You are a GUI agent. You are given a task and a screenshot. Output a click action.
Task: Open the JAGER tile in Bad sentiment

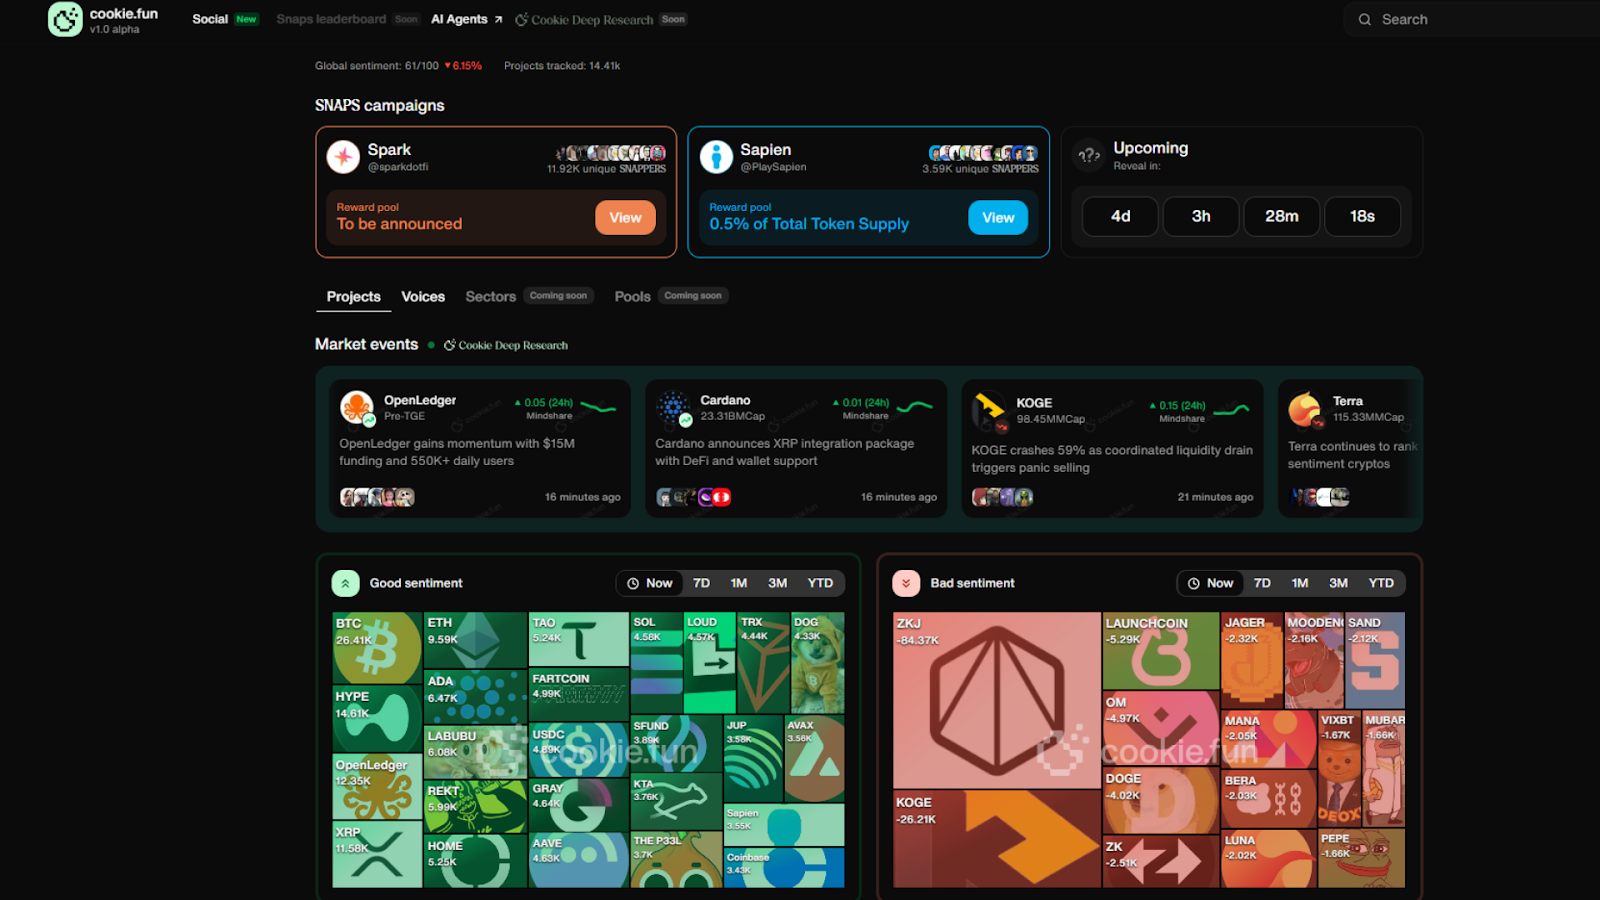[1252, 660]
